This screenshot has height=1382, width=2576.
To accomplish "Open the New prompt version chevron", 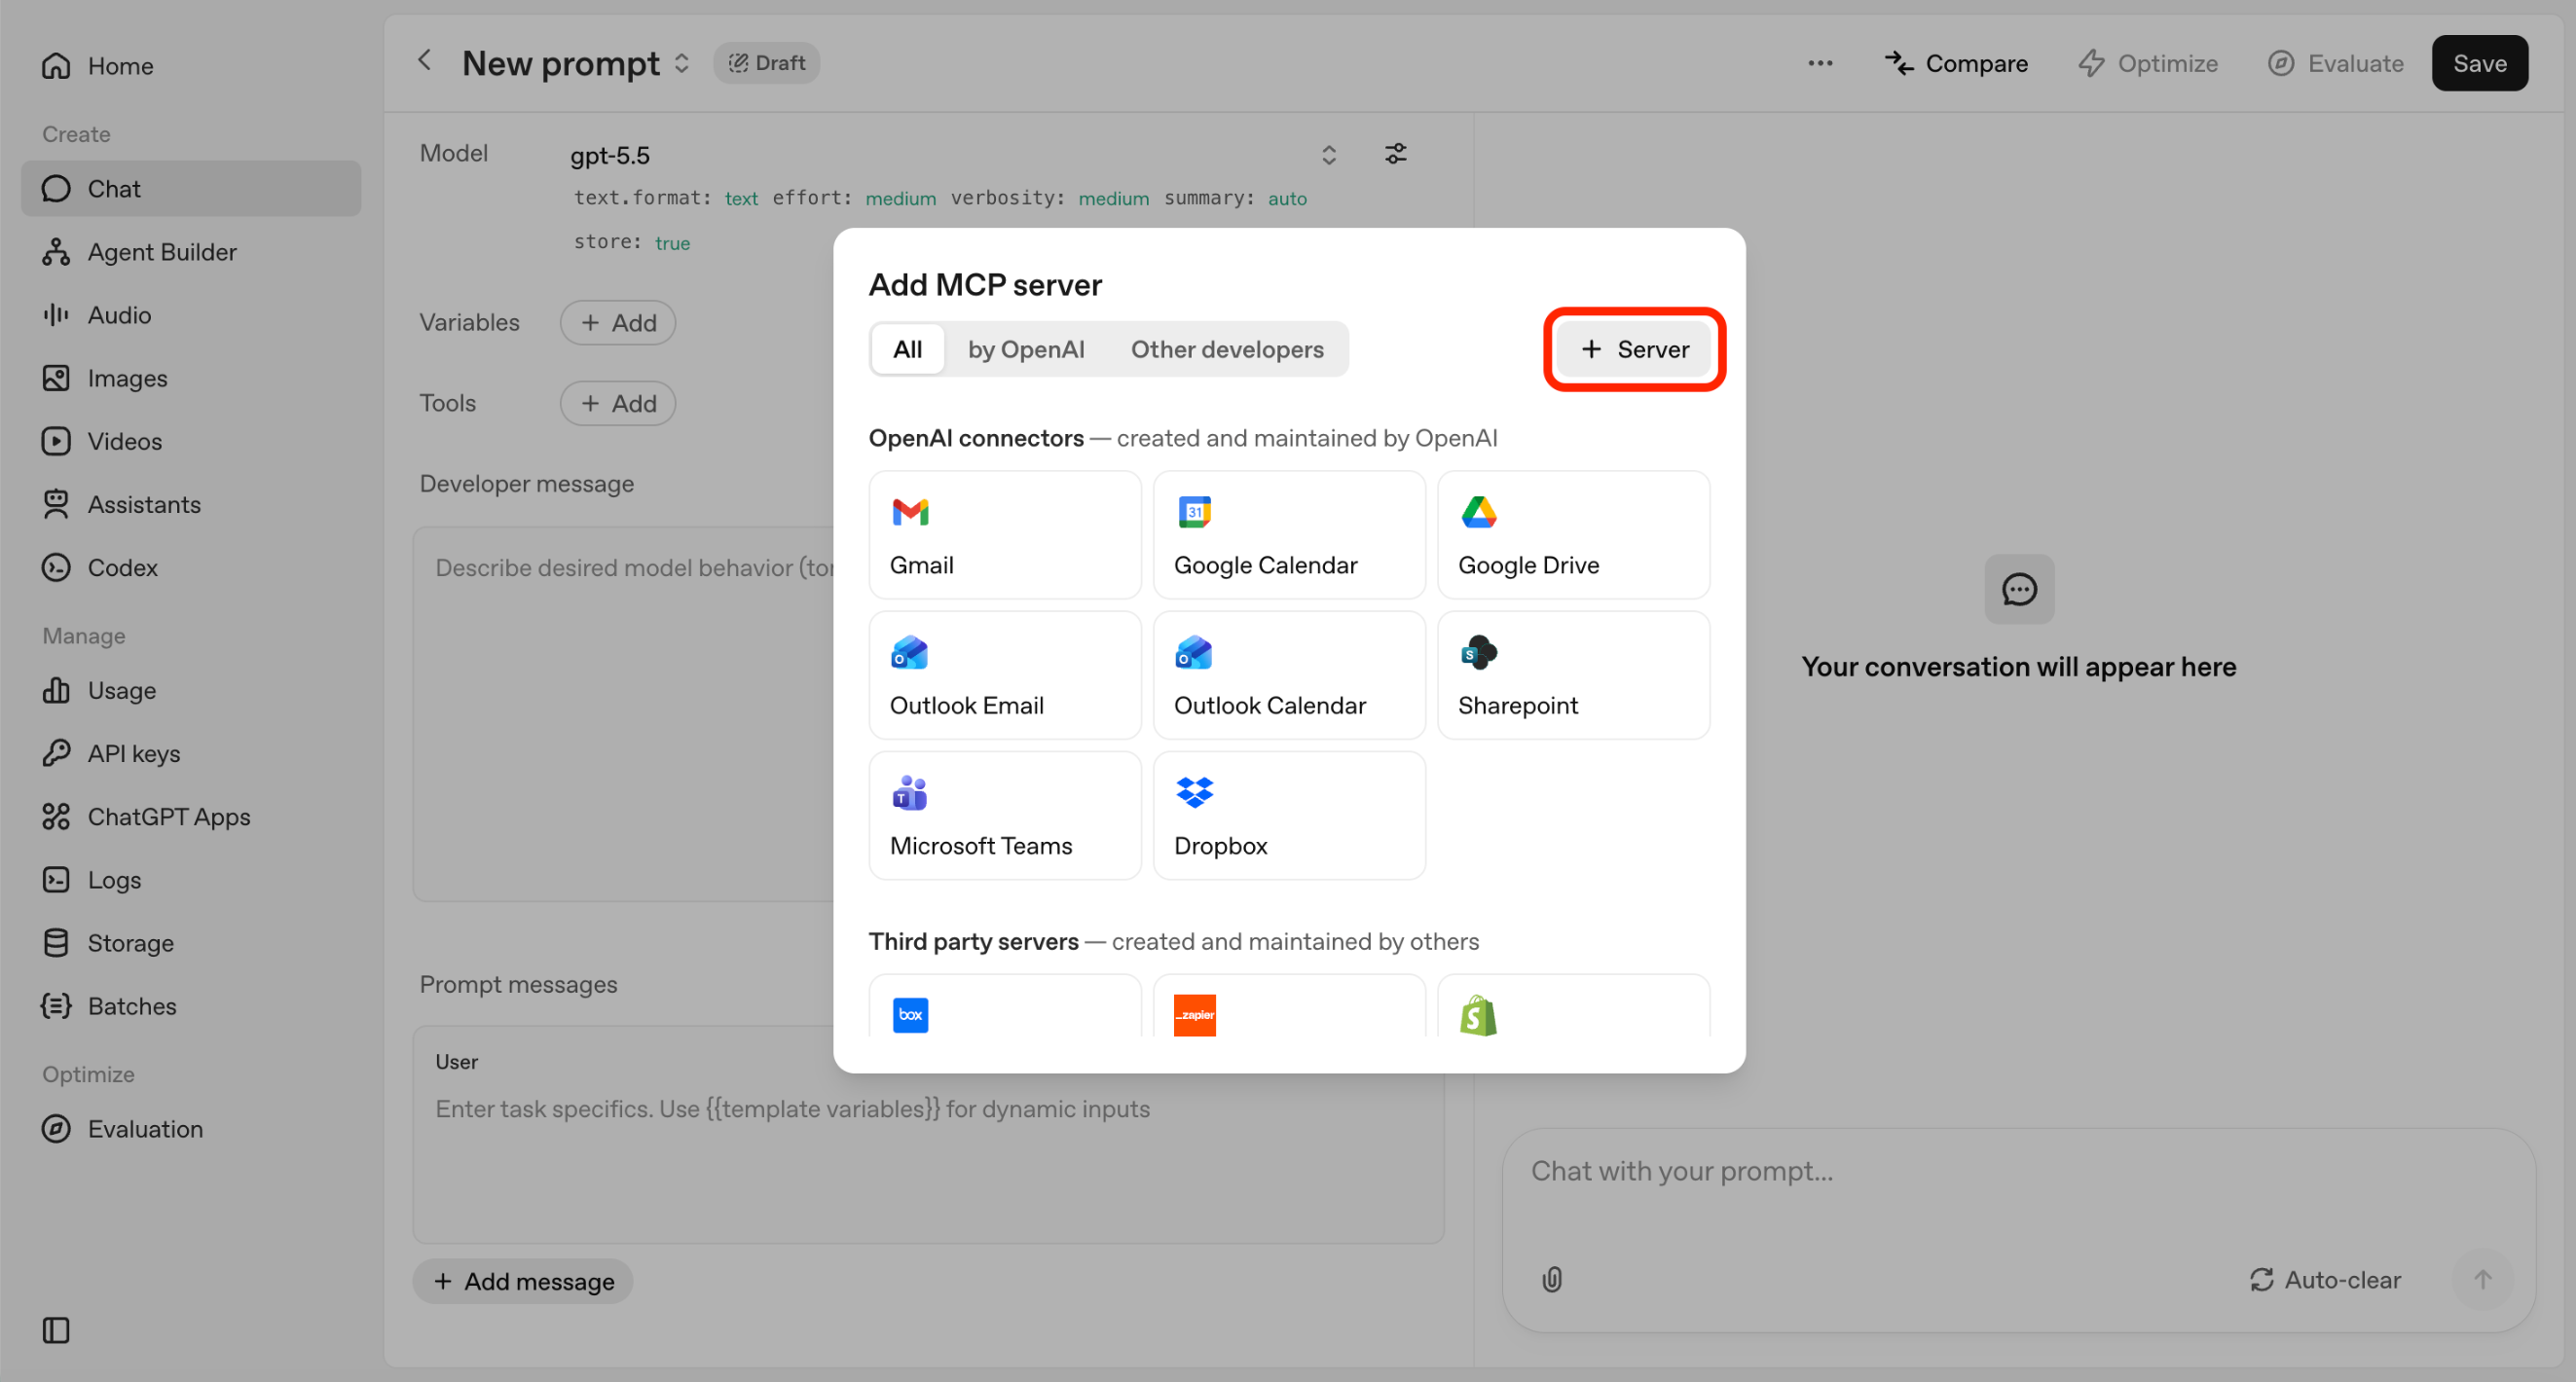I will pyautogui.click(x=682, y=63).
